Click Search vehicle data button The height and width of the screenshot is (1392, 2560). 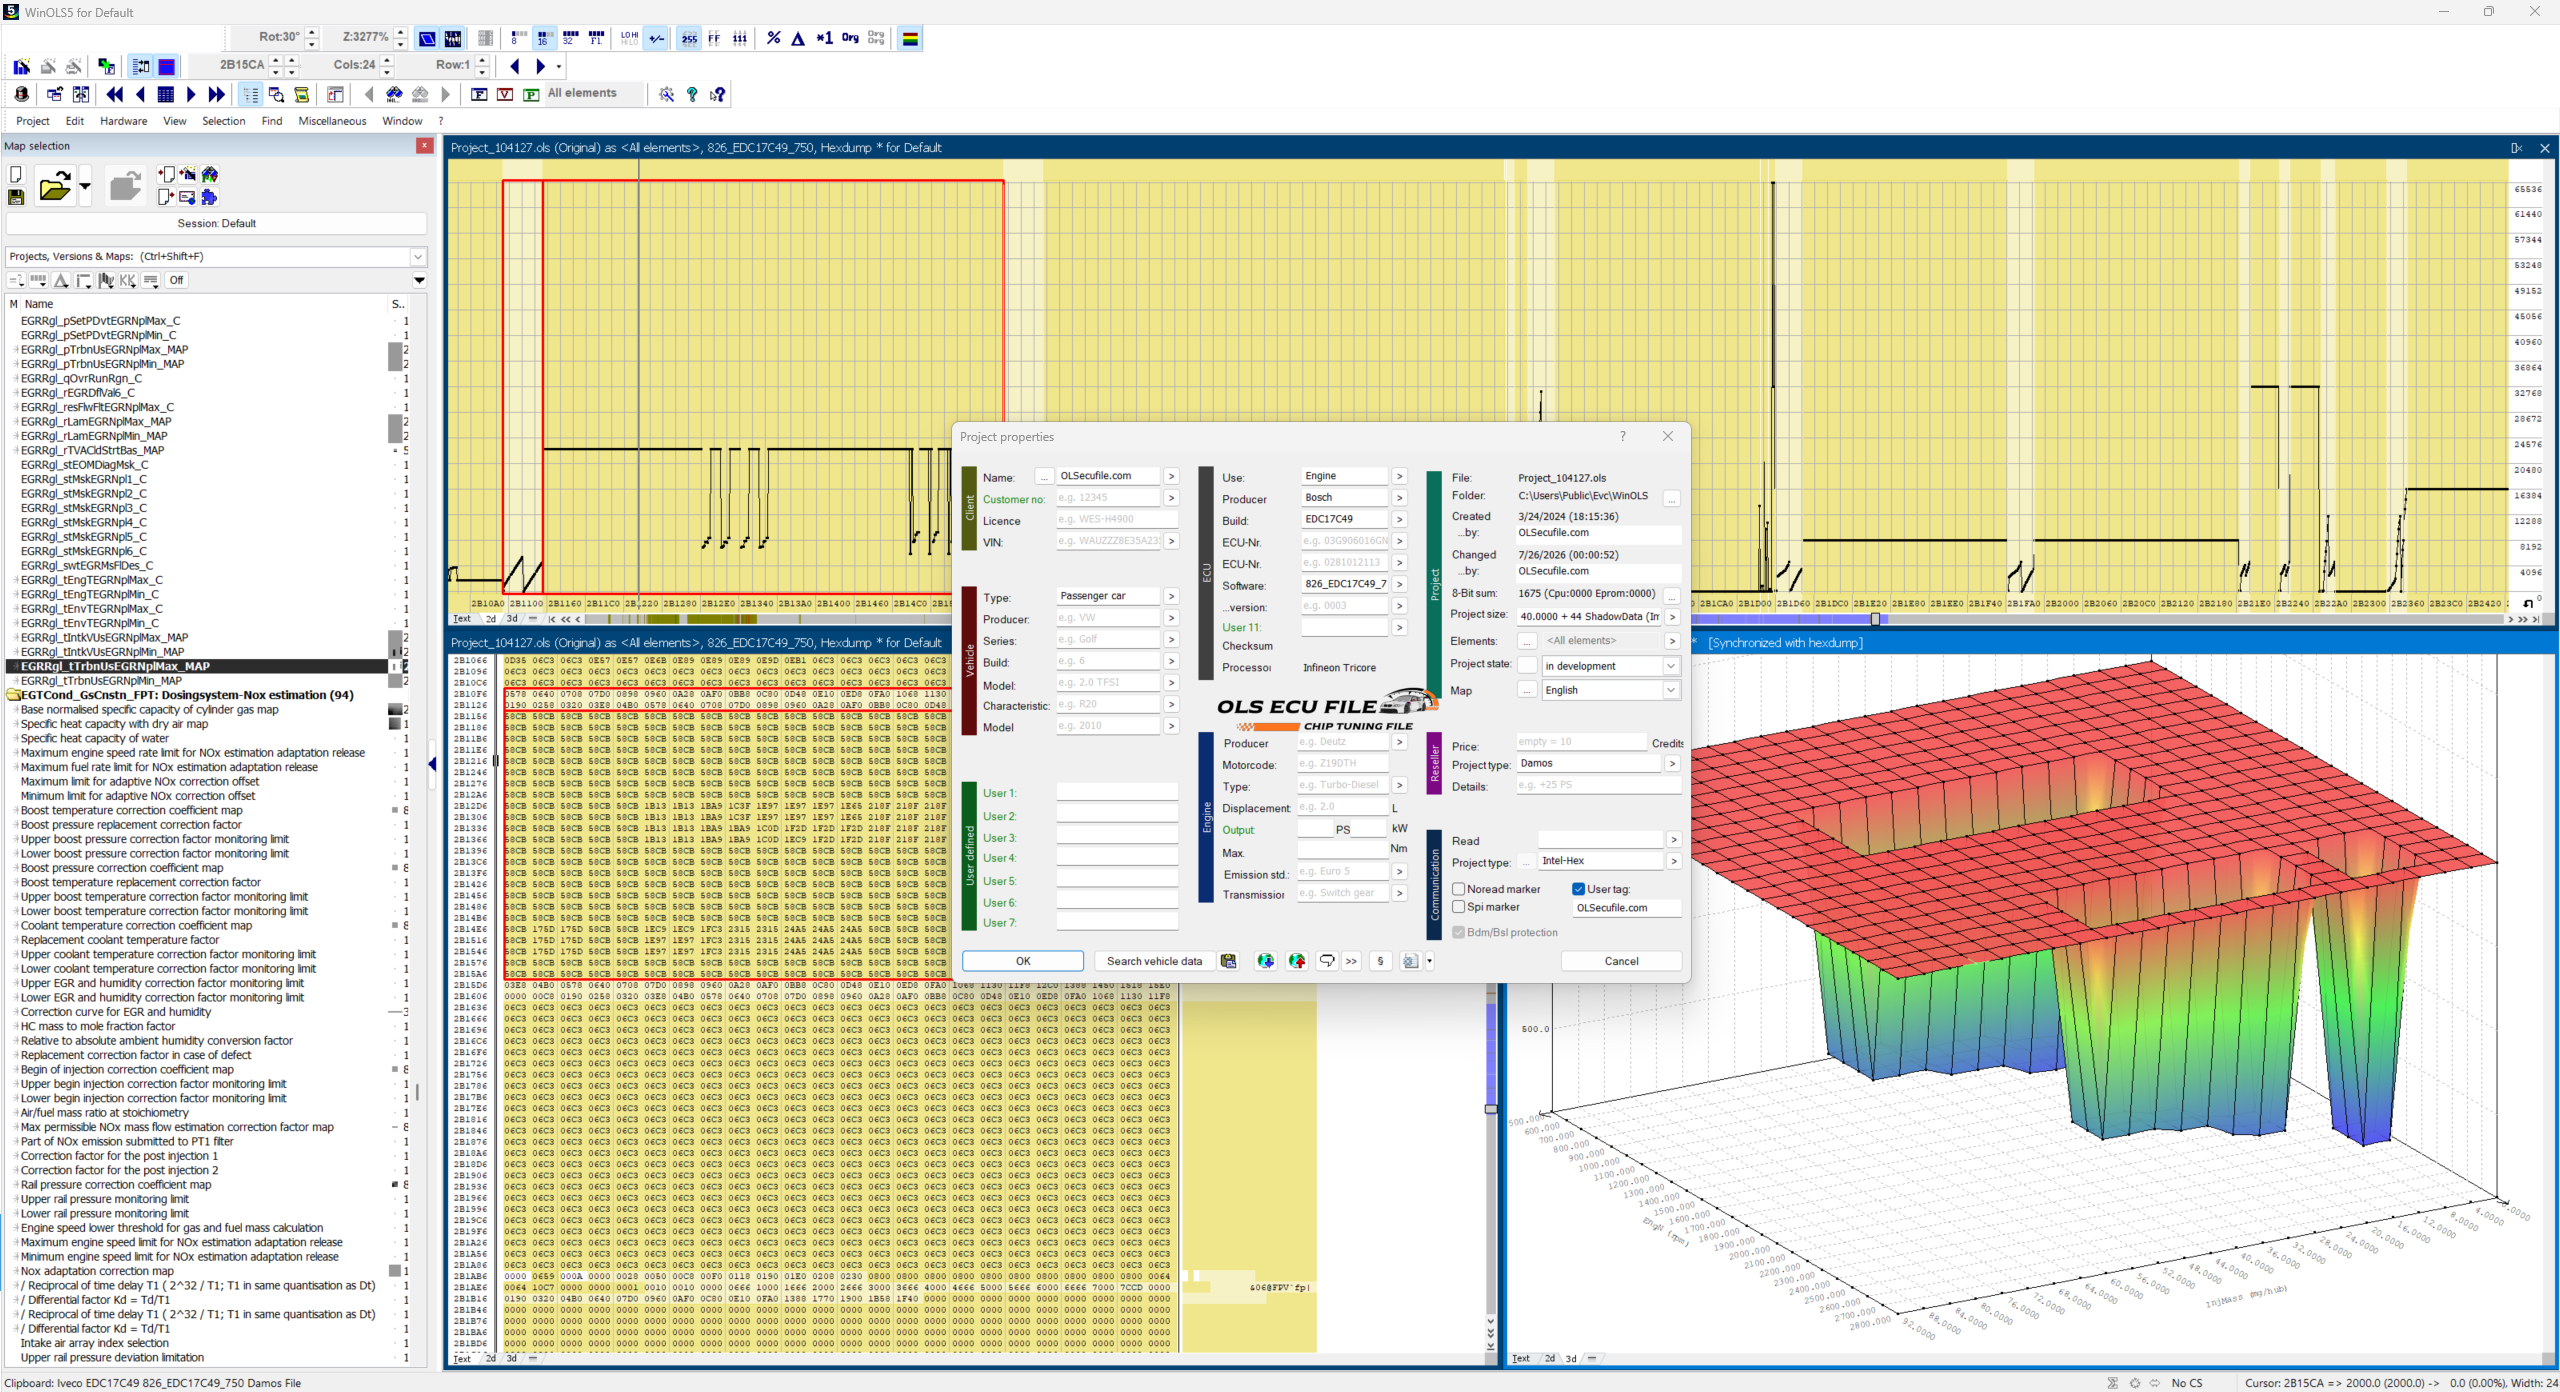[x=1154, y=961]
